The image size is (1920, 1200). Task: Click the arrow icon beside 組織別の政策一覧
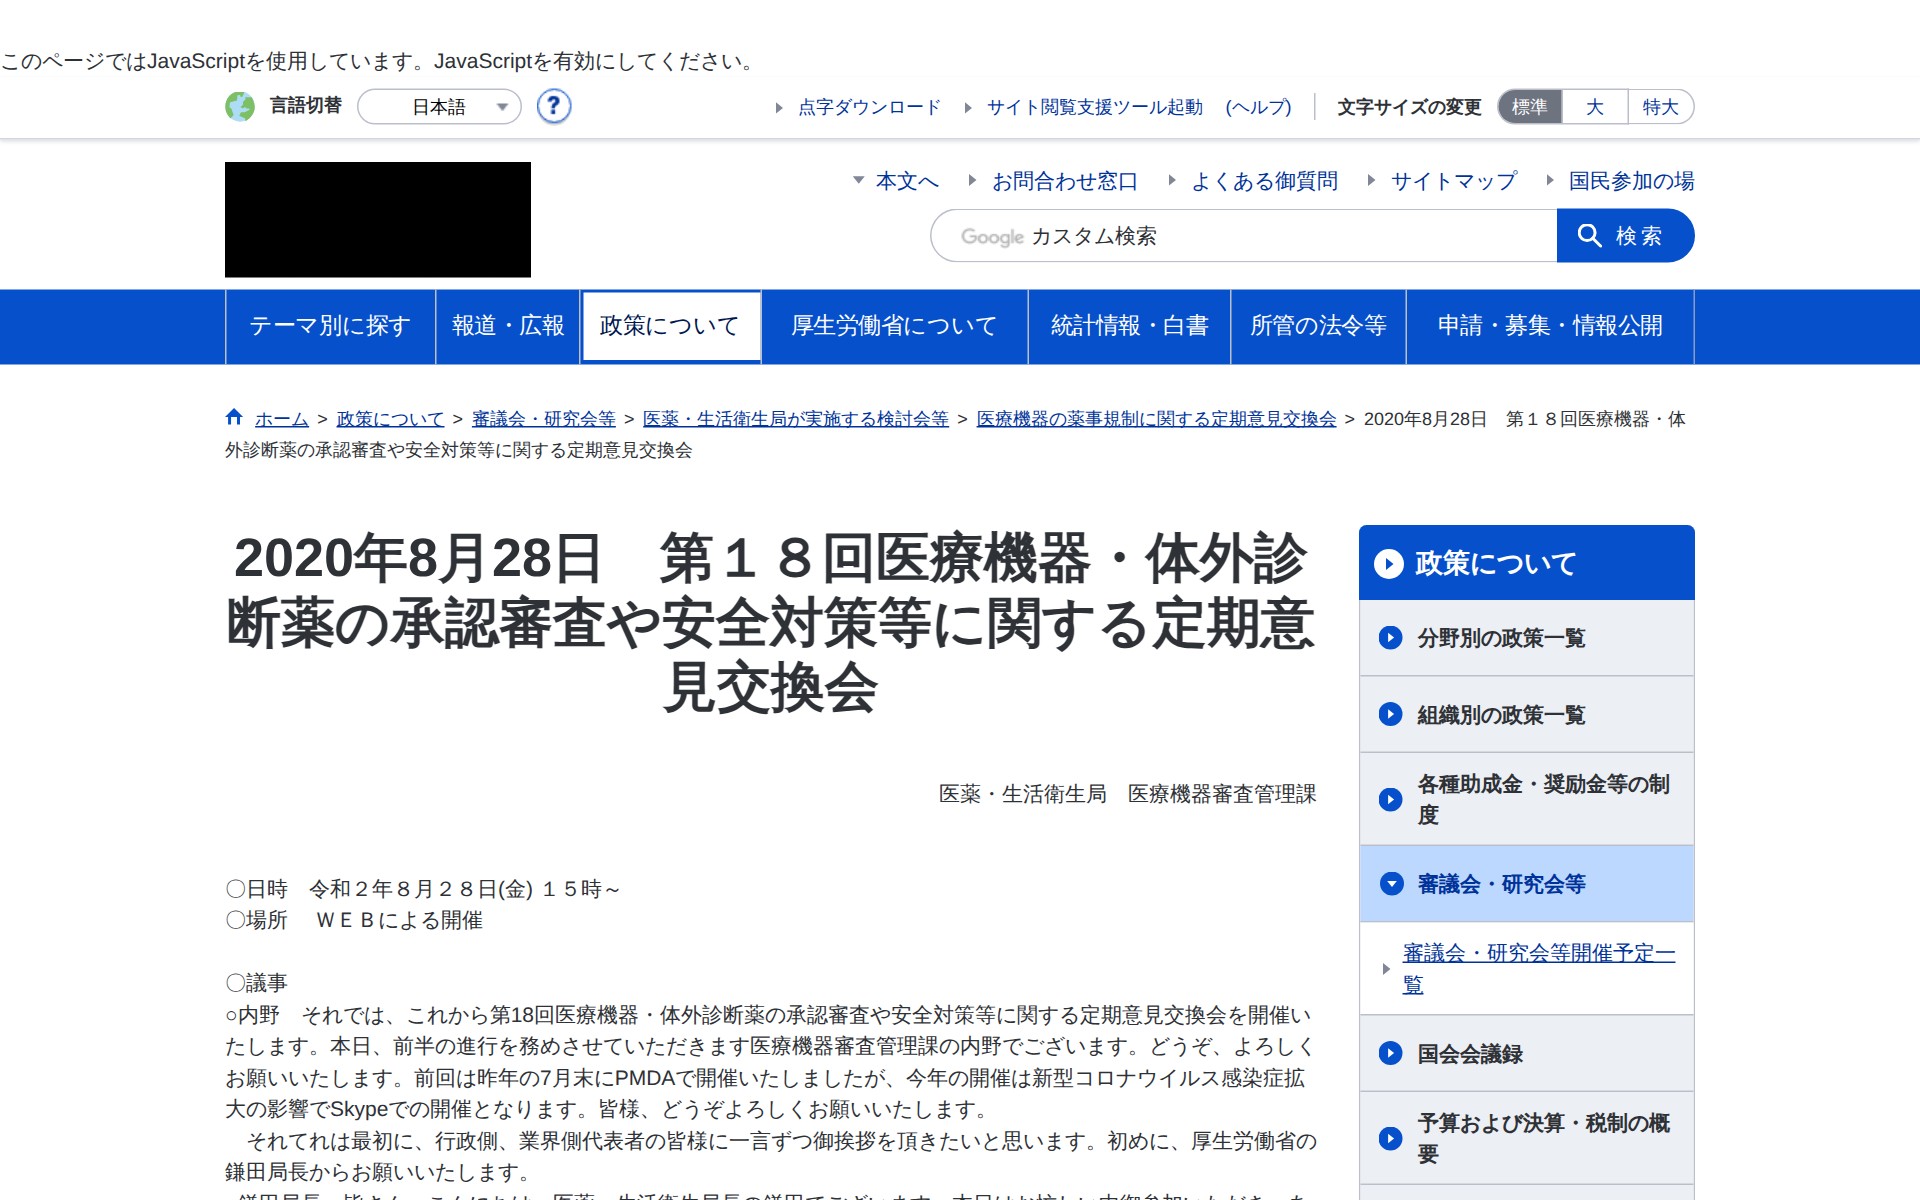pyautogui.click(x=1390, y=714)
